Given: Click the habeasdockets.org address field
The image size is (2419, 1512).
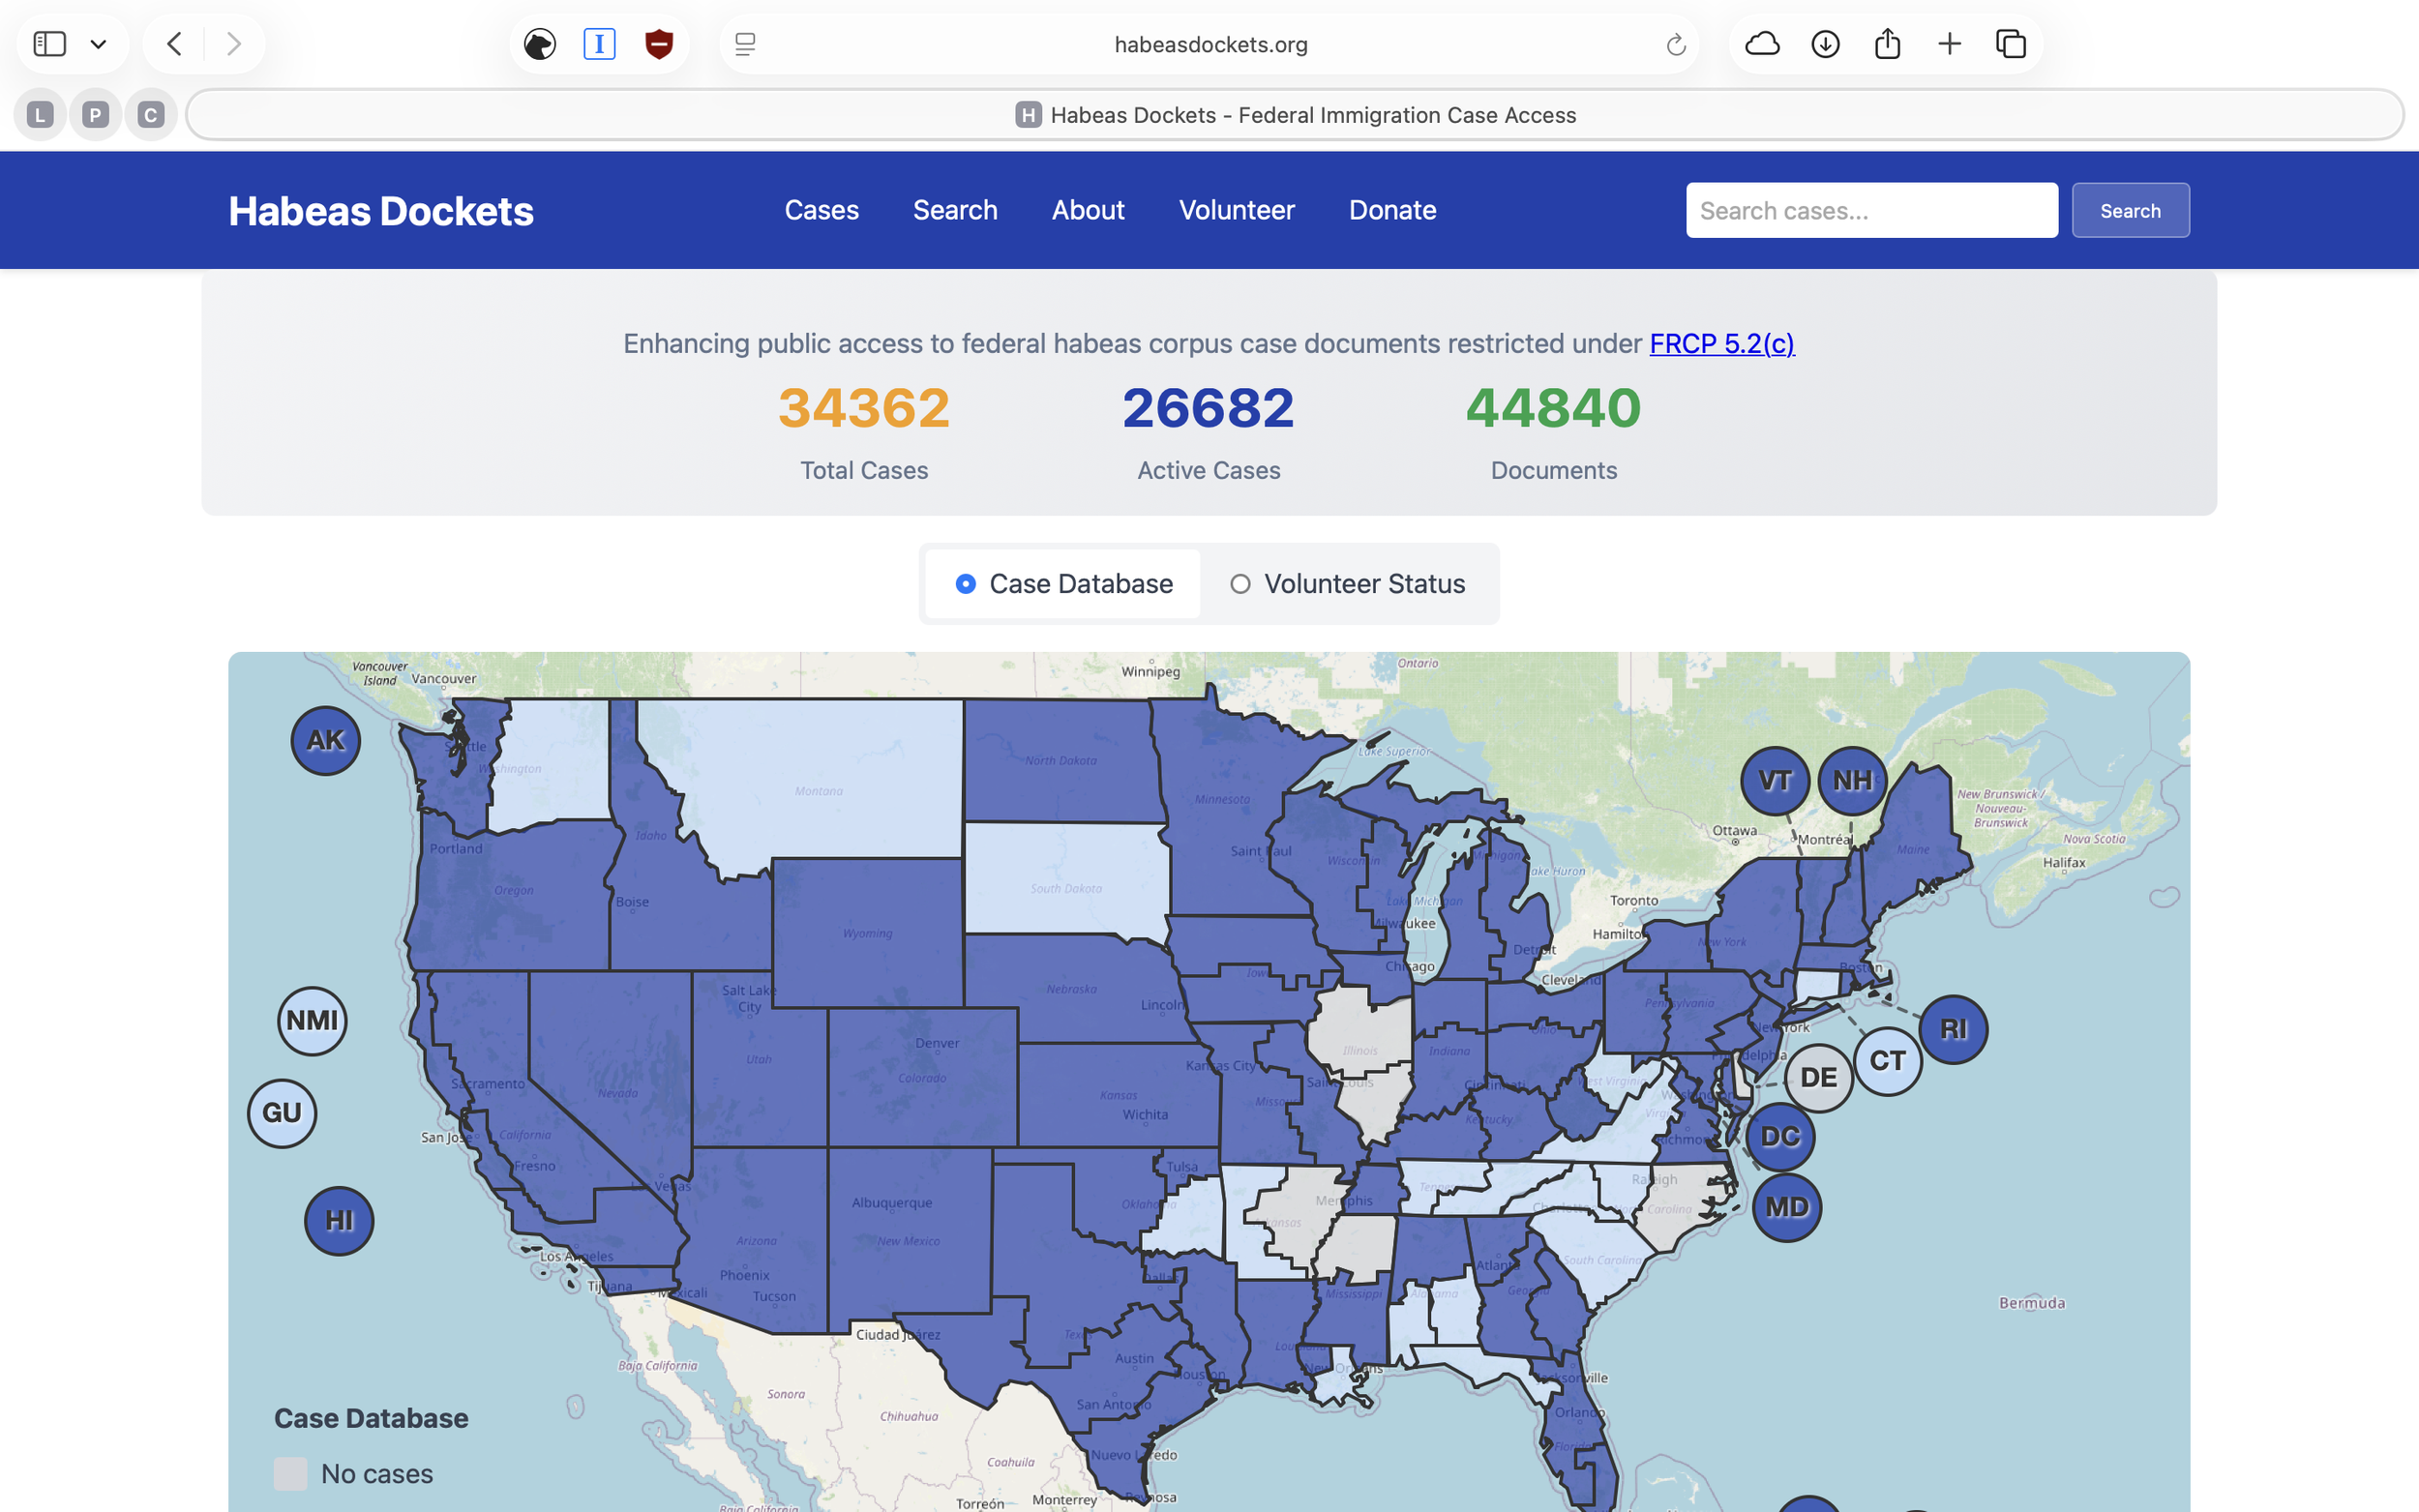Looking at the screenshot, I should click(x=1210, y=44).
